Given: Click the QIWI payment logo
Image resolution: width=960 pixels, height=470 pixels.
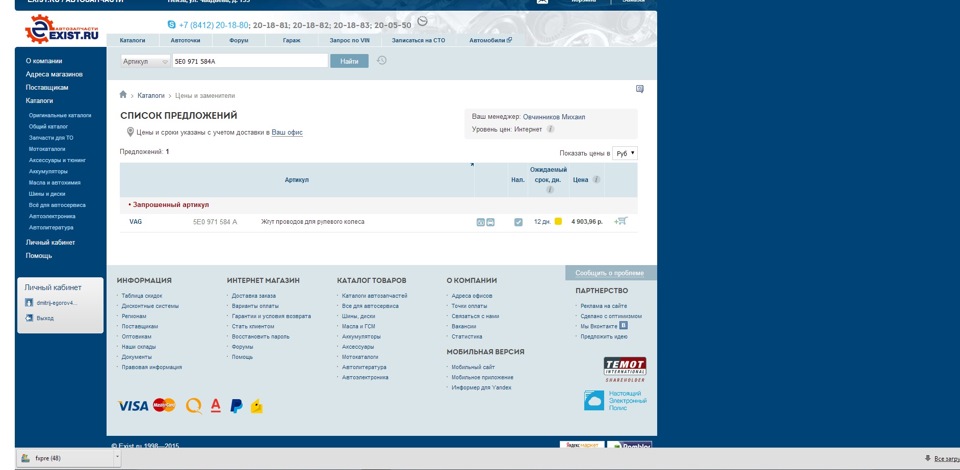Looking at the screenshot, I should [x=194, y=405].
